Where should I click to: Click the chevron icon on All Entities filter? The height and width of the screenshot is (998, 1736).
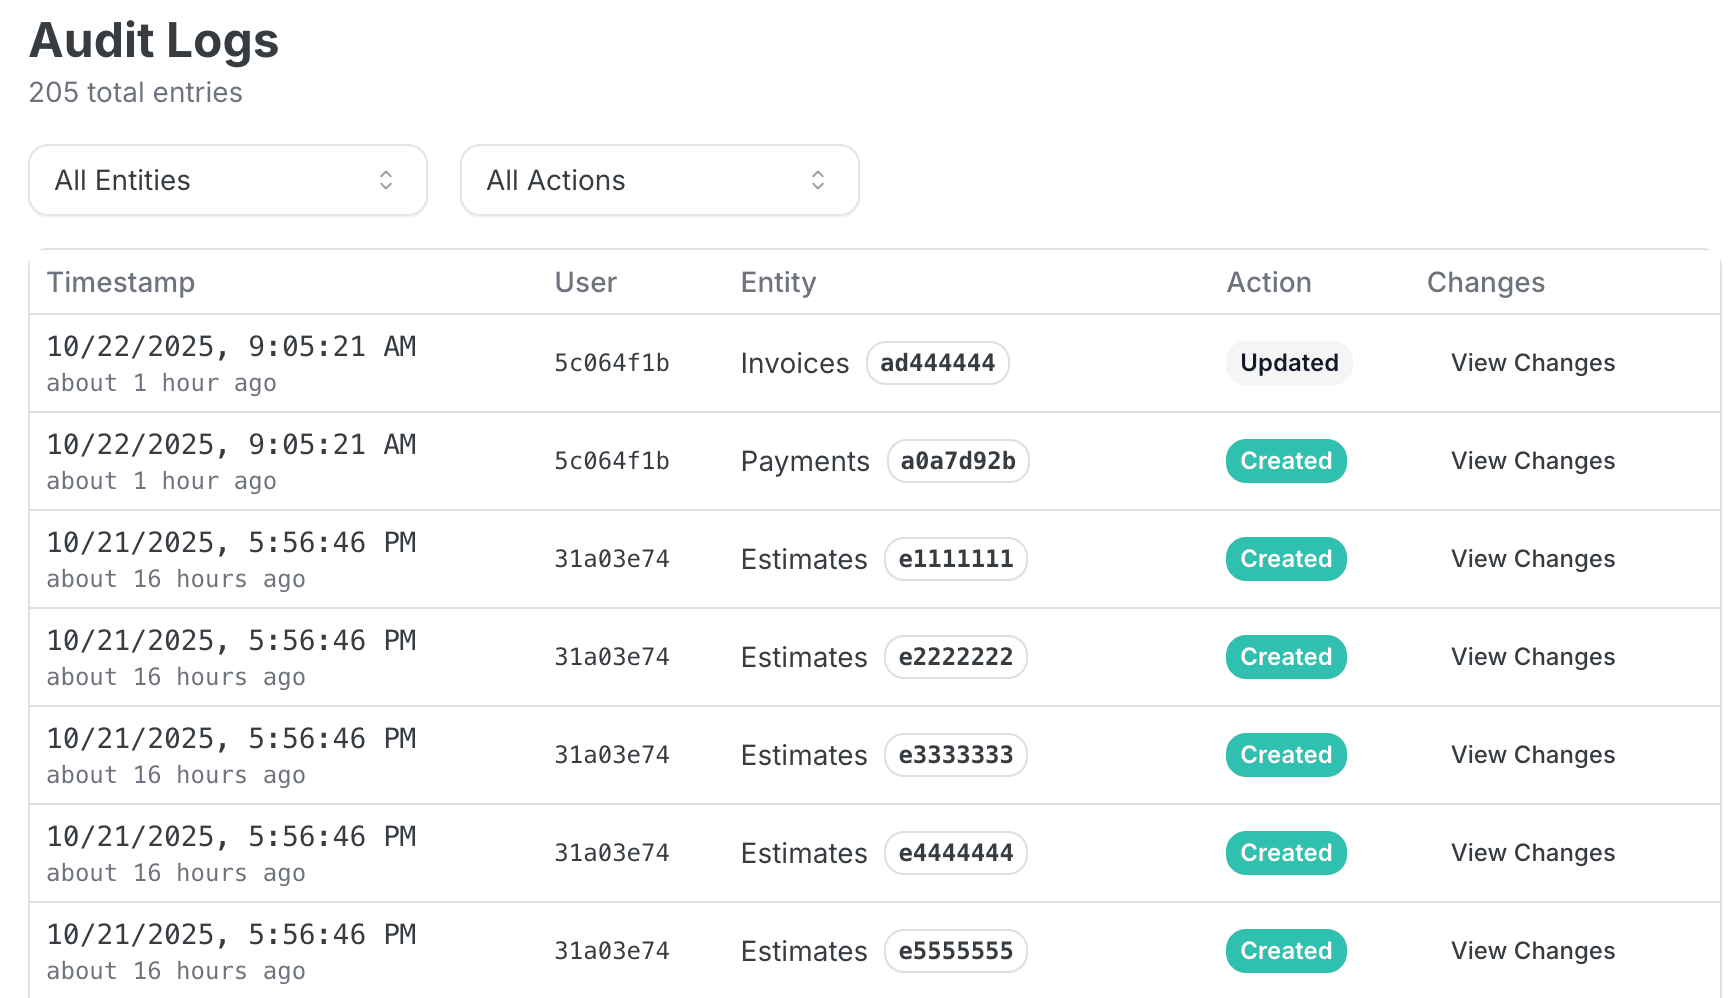click(x=389, y=180)
